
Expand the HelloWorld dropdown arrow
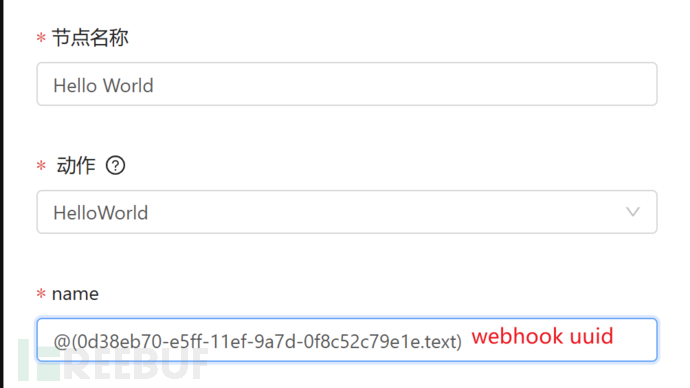[x=633, y=212]
